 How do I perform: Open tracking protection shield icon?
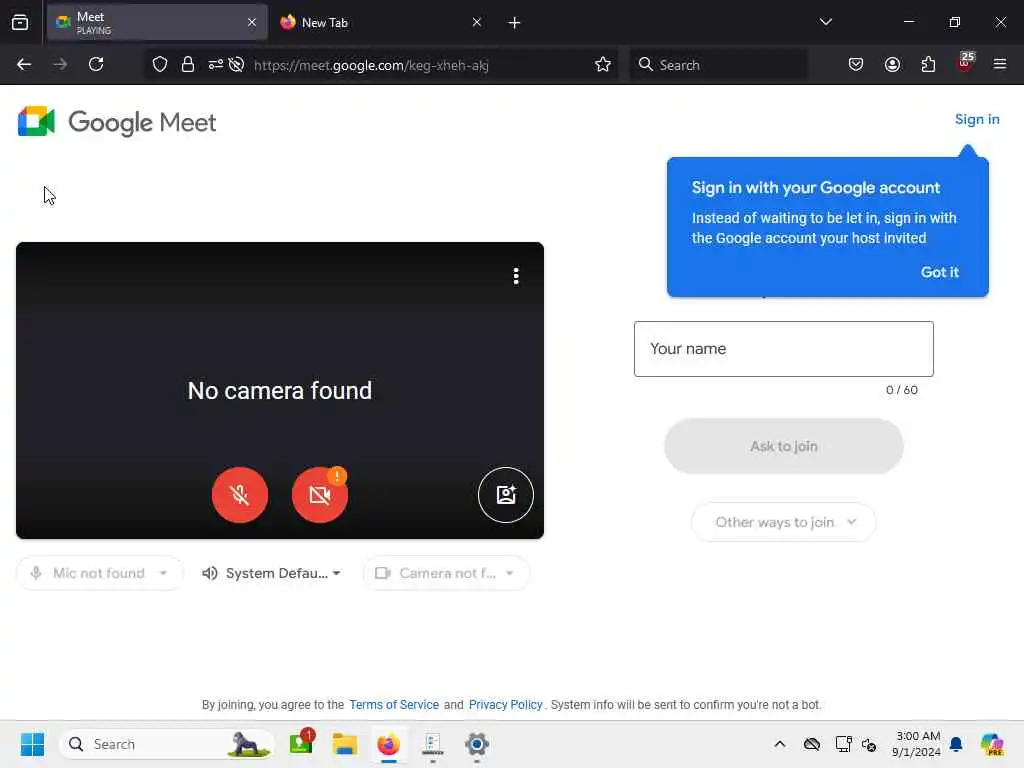pos(160,64)
